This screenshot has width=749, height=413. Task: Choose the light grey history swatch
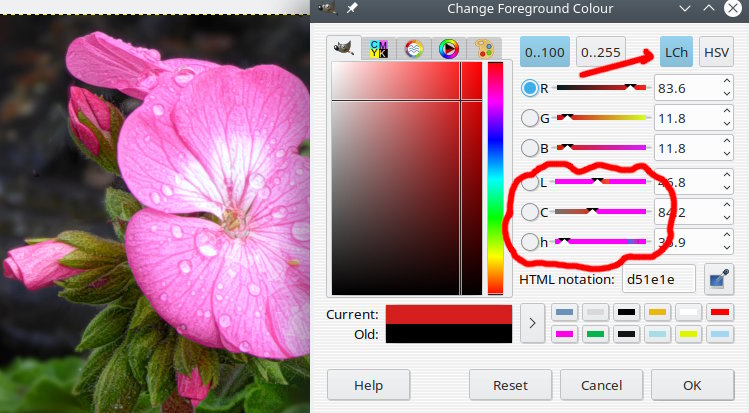point(595,312)
